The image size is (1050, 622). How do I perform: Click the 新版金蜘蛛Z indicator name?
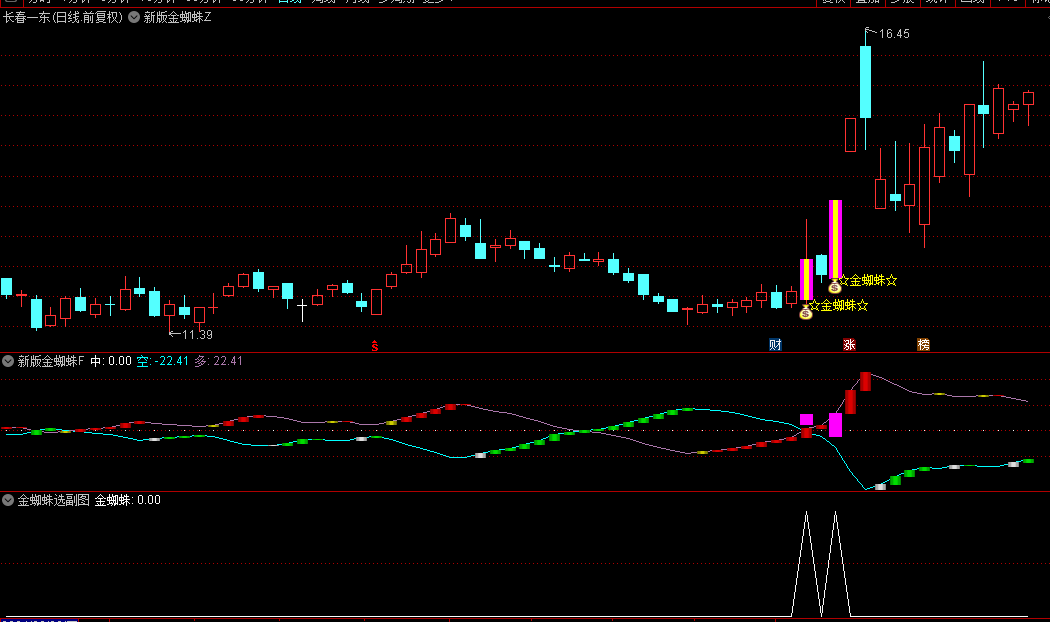pyautogui.click(x=177, y=17)
